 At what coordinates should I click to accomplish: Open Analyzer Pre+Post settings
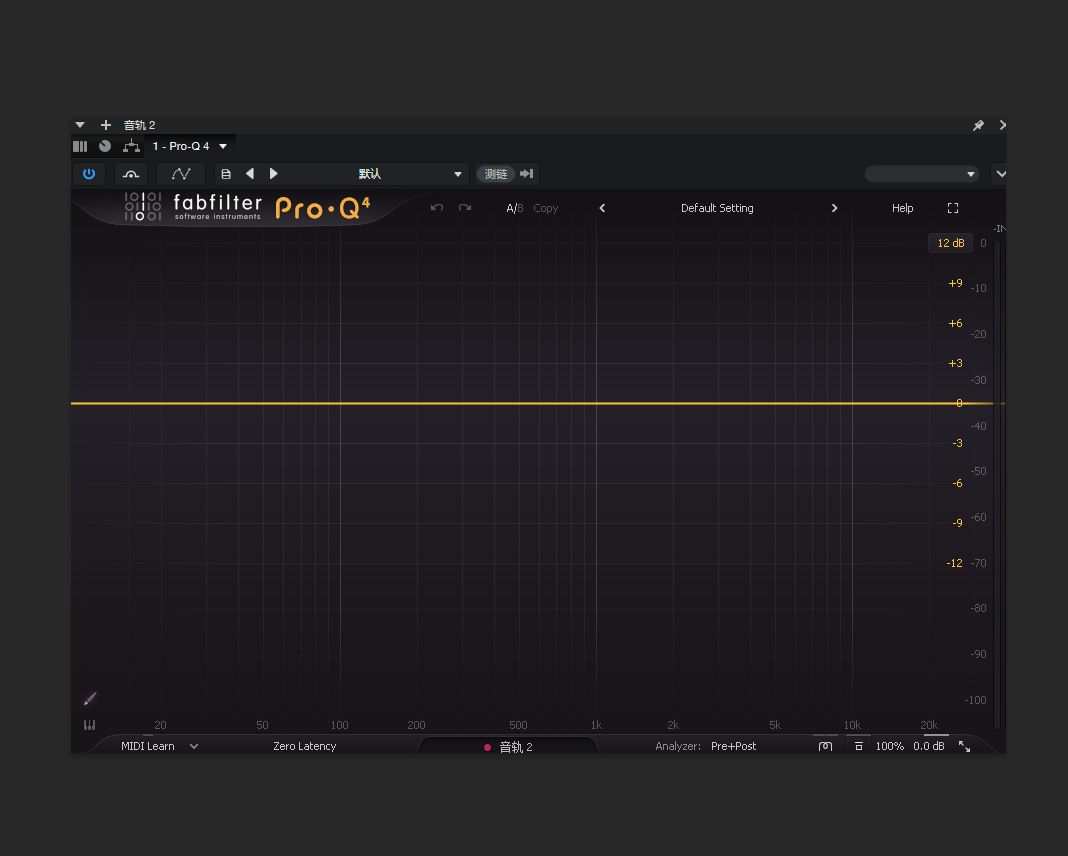[734, 746]
